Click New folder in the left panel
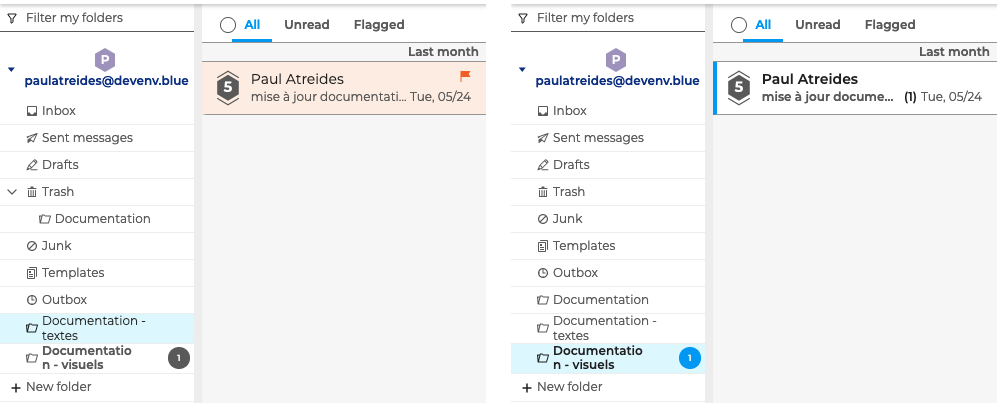997x403 pixels. click(52, 387)
